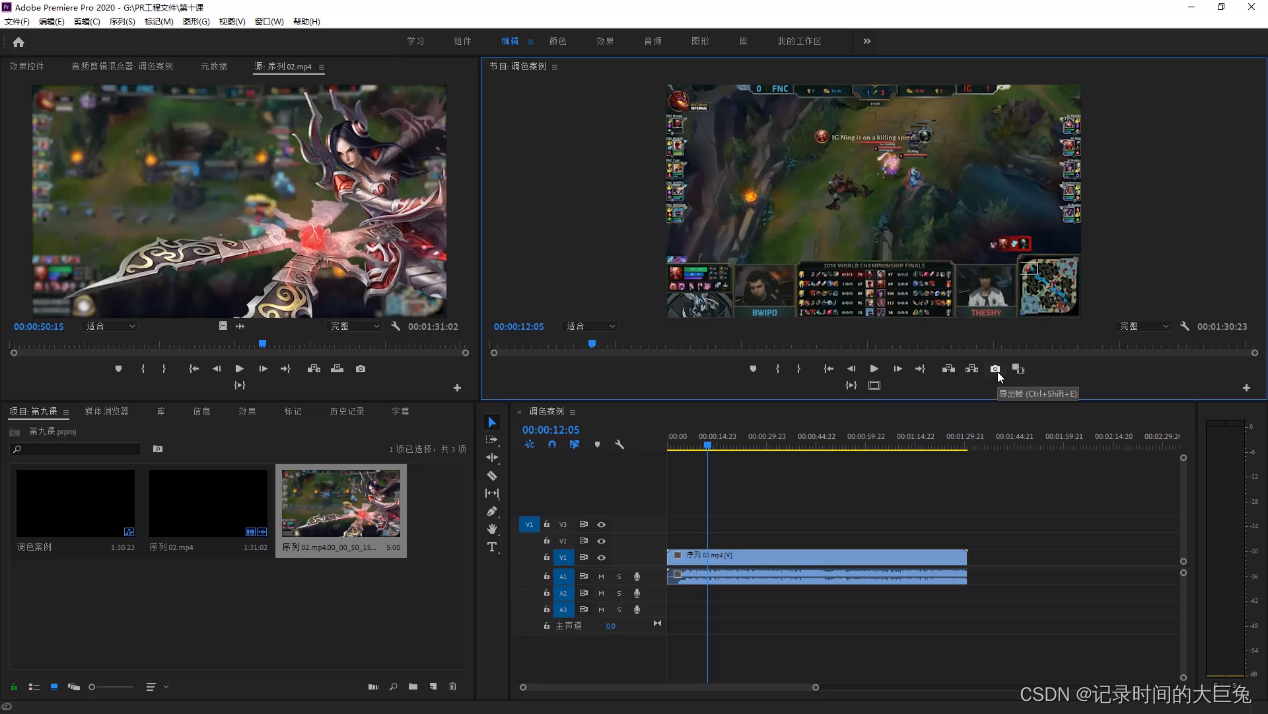The image size is (1268, 714).
Task: Create a new bin with folder icon
Action: point(413,687)
